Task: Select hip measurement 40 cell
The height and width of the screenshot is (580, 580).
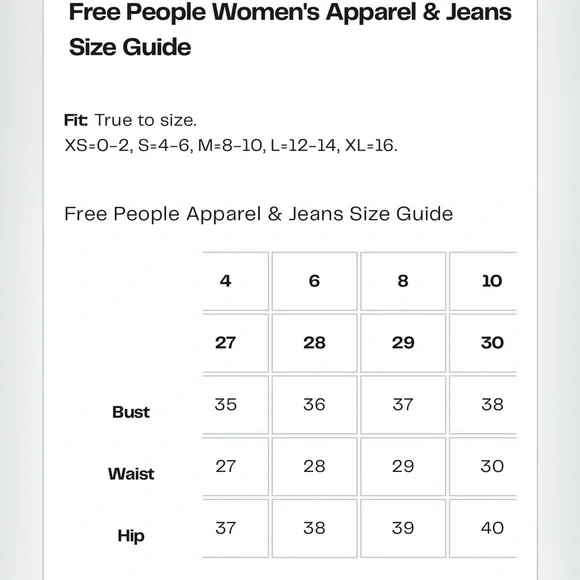Action: click(483, 528)
